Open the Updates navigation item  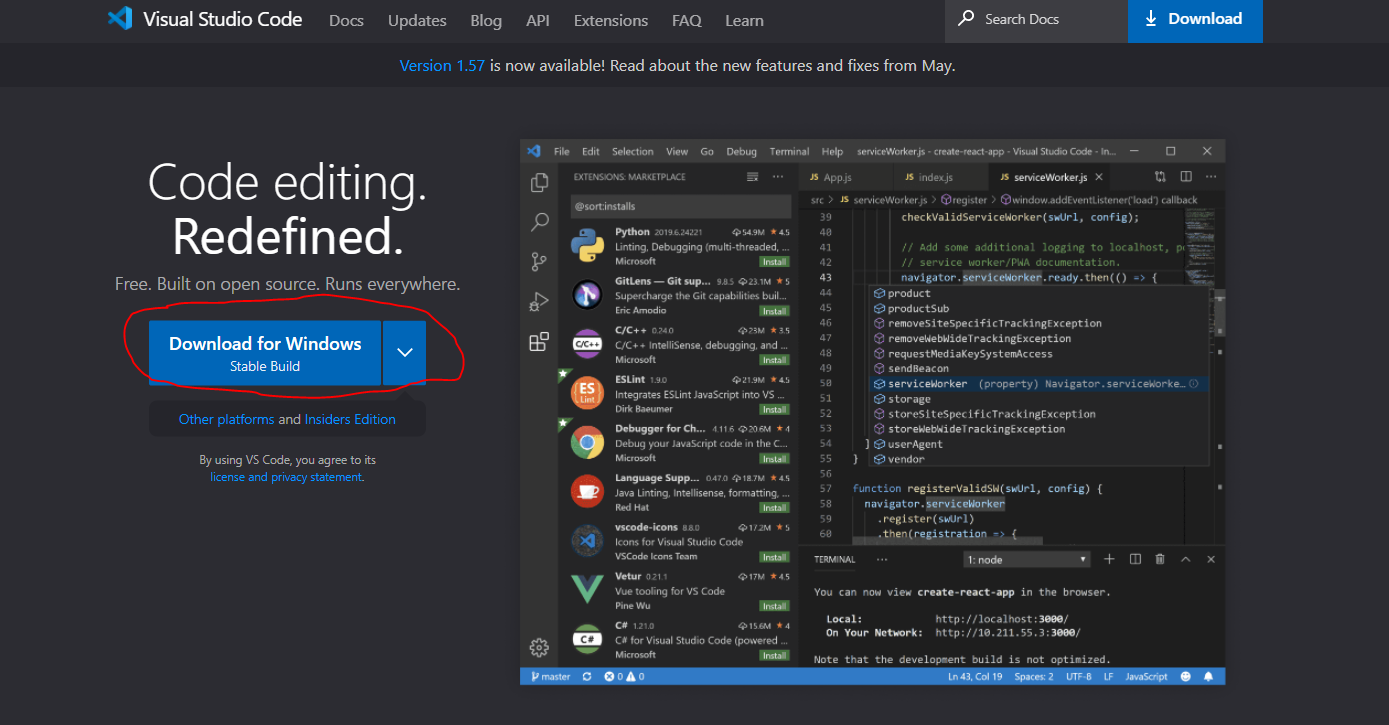pyautogui.click(x=417, y=20)
